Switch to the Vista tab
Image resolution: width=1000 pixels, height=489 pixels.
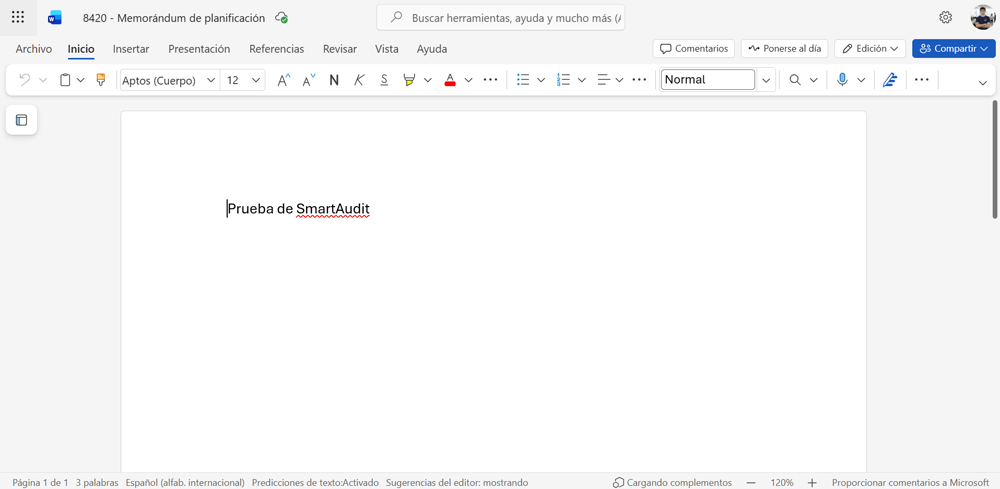[x=386, y=49]
